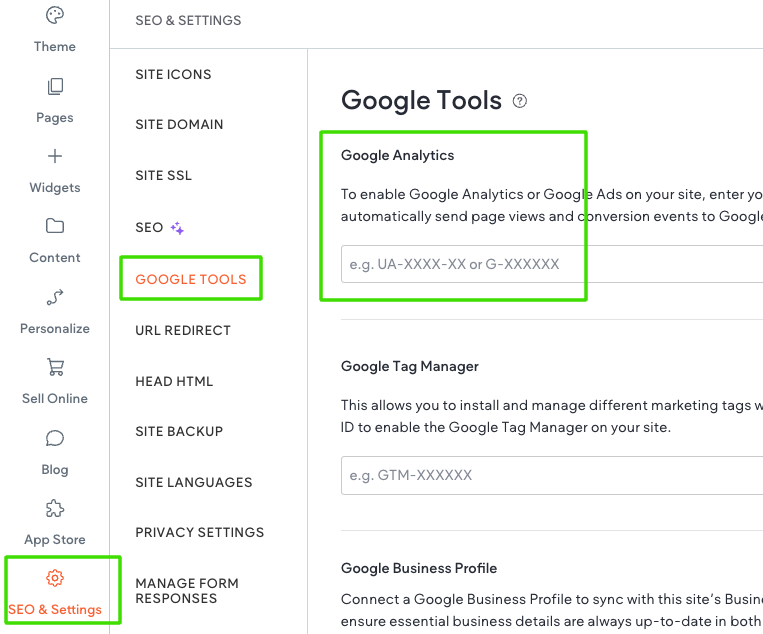Click the Google Analytics ID field
The image size is (763, 634).
(x=552, y=264)
